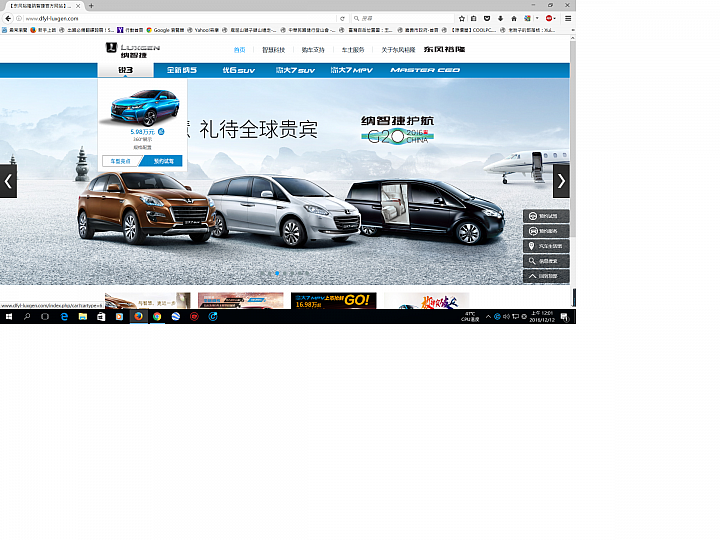The width and height of the screenshot is (720, 540).
Task: Open the Action Center notification icon
Action: coord(565,316)
